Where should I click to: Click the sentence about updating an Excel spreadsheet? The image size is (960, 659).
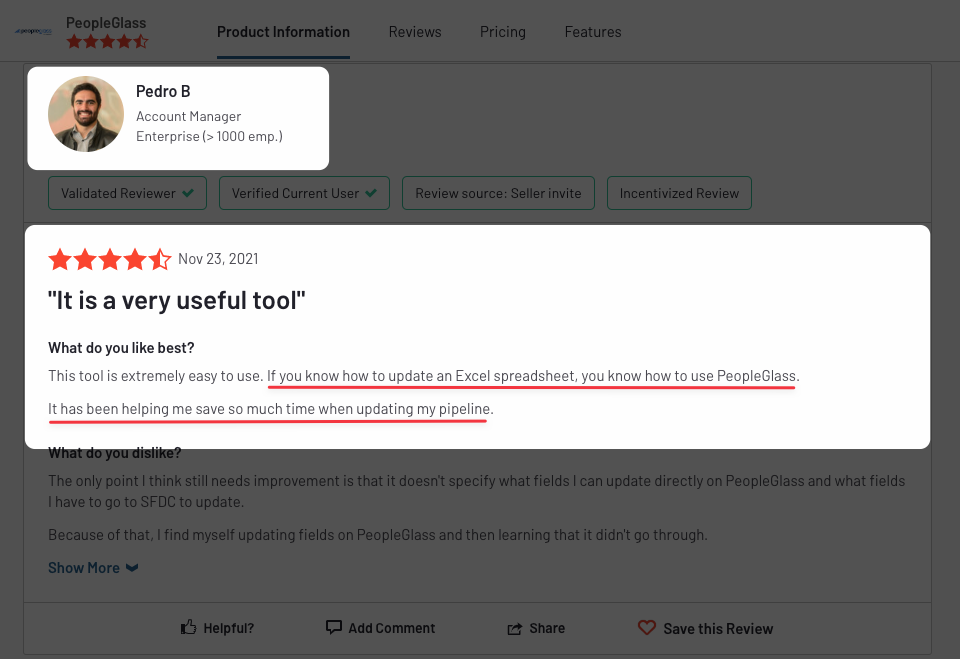tap(533, 375)
